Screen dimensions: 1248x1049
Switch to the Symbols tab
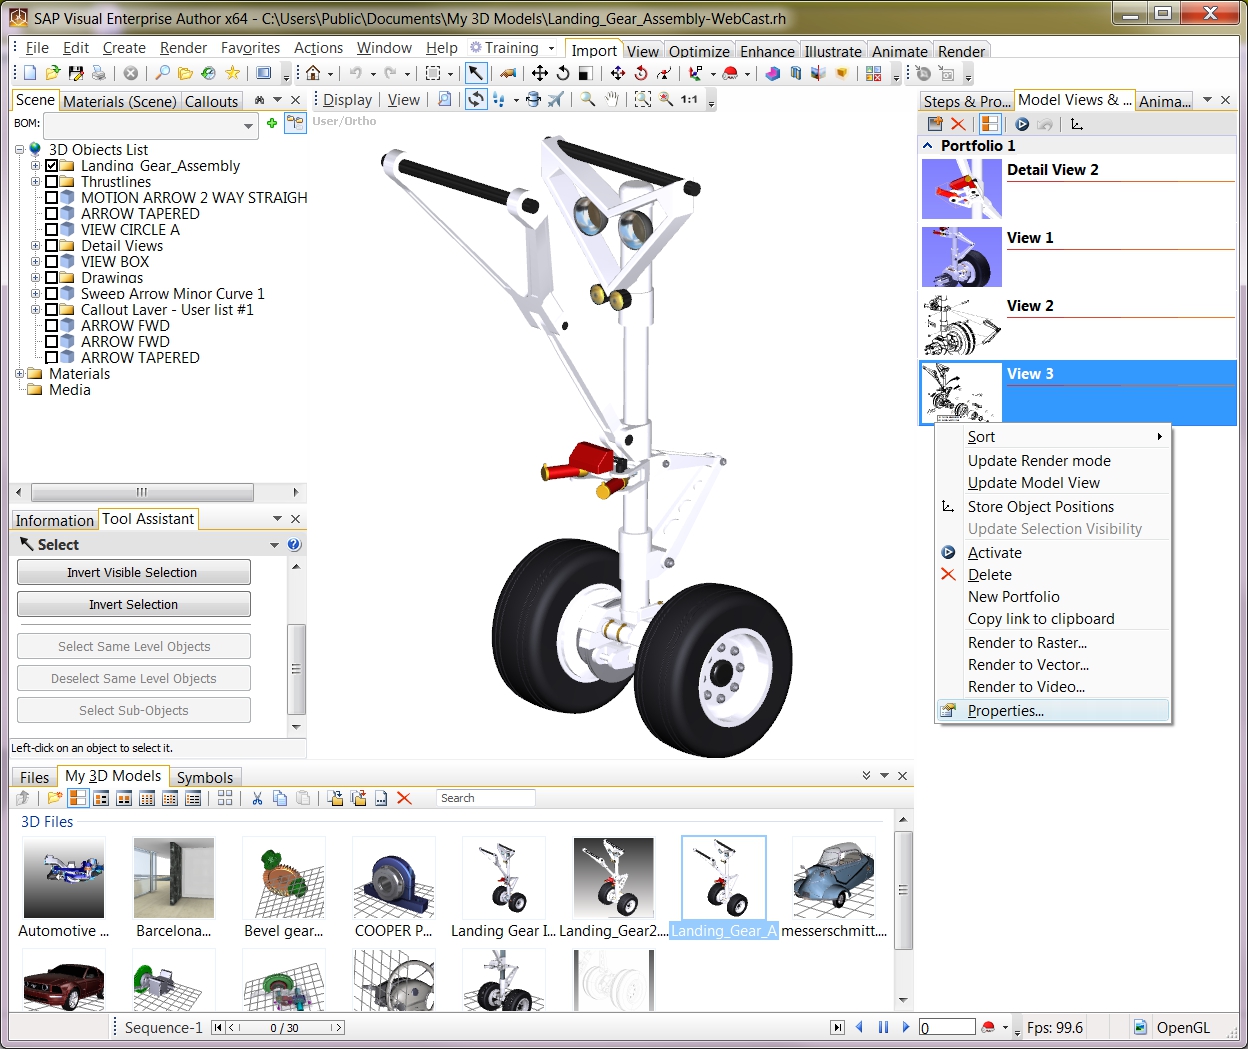click(205, 777)
